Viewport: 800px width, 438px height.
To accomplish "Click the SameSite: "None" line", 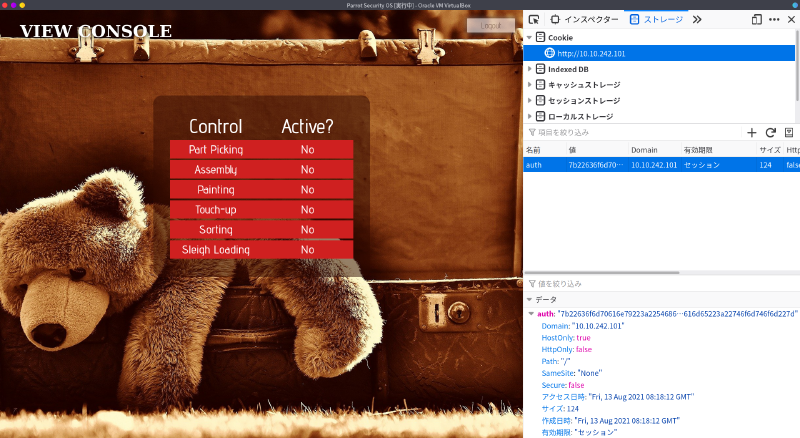I will tap(572, 373).
